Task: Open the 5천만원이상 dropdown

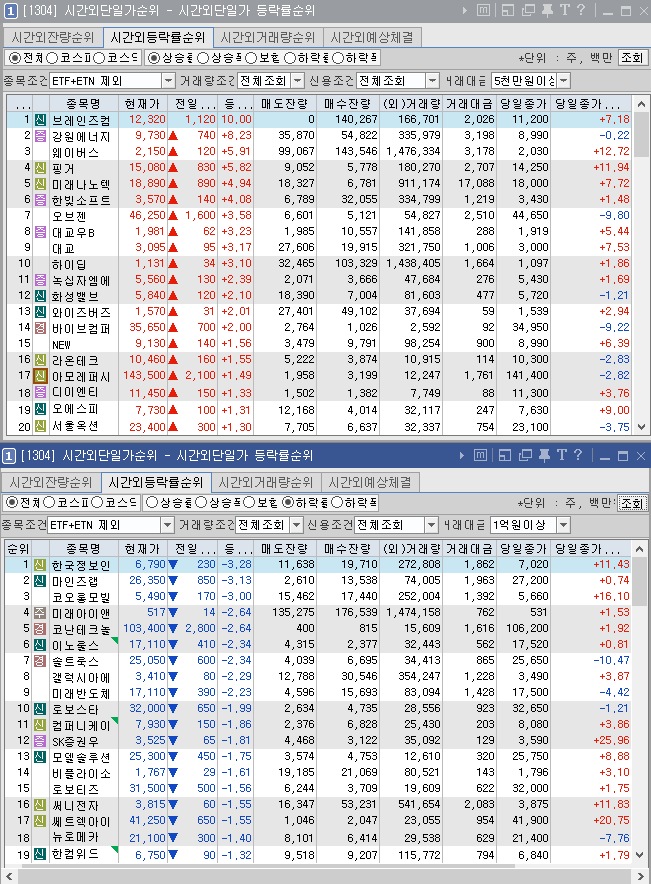Action: click(x=564, y=81)
